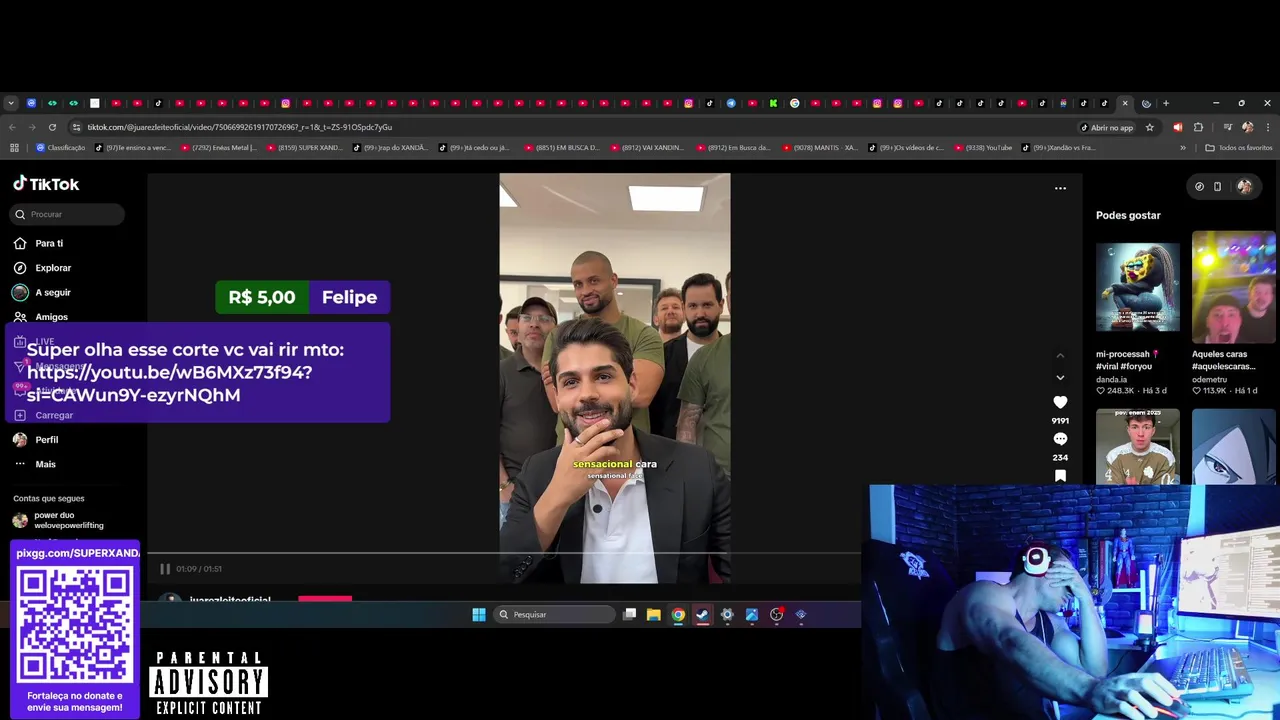1280x720 pixels.
Task: Click the youtu.be link in the donation message
Action: coord(169,383)
